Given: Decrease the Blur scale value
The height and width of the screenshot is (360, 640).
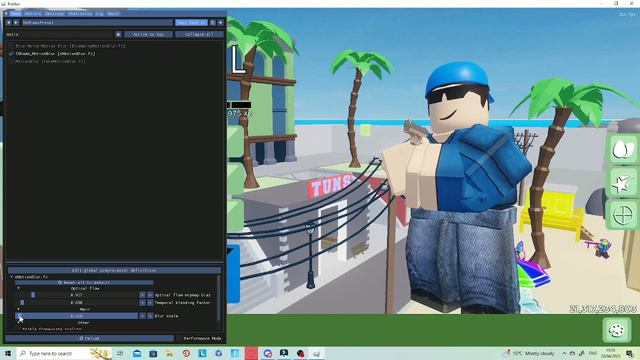Looking at the screenshot, I should pyautogui.click(x=142, y=316).
